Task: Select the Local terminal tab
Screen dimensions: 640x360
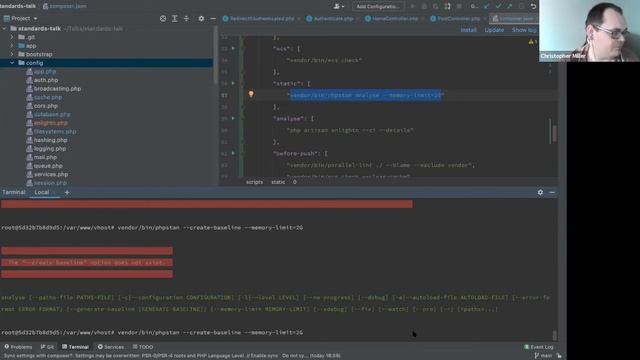Action: 42,192
